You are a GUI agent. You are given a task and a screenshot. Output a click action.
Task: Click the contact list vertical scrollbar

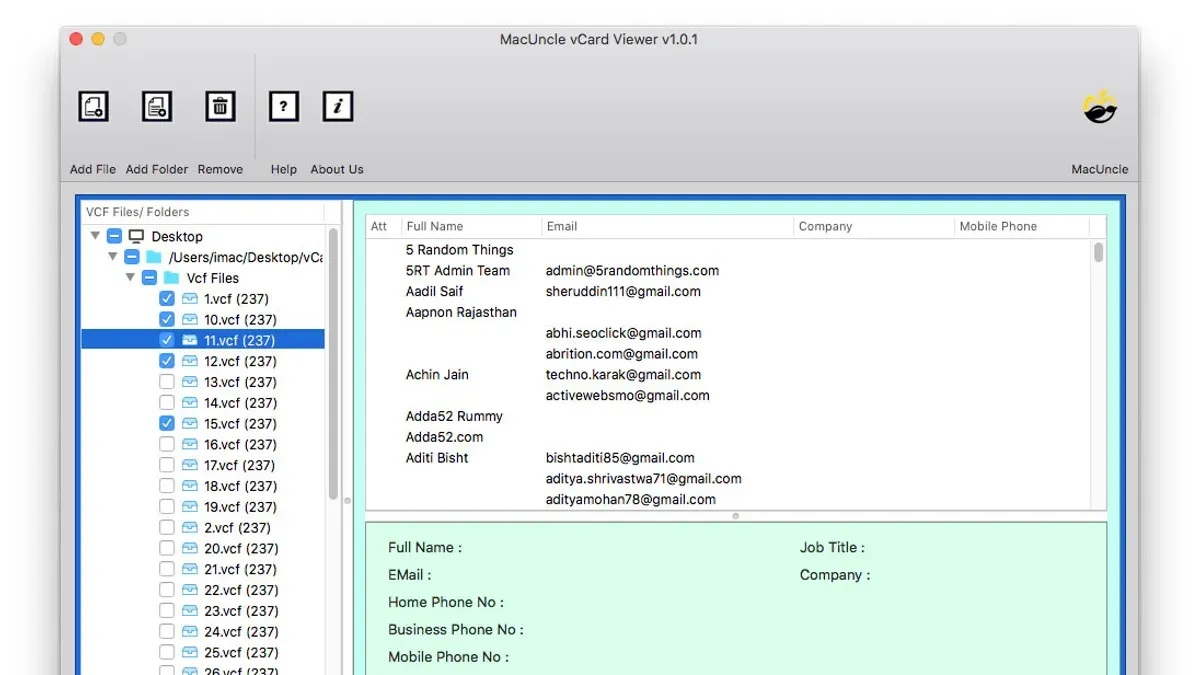click(1098, 252)
